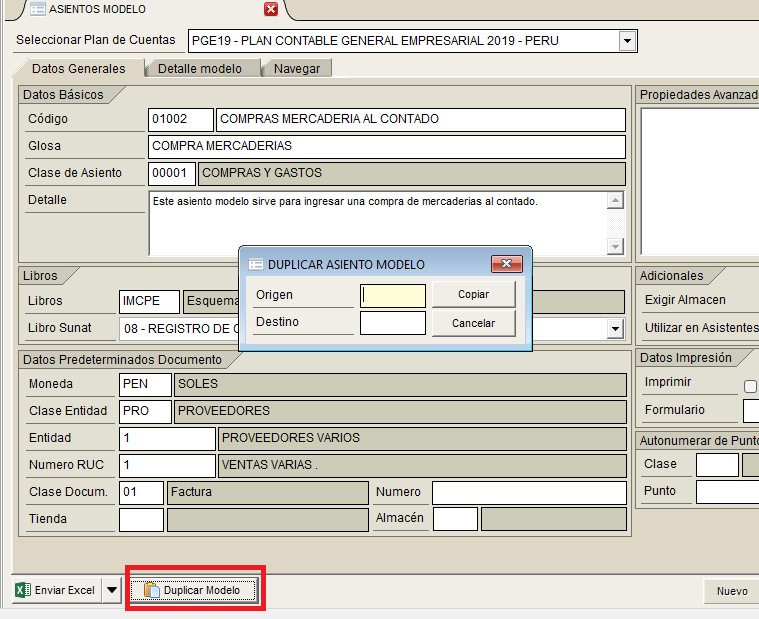Screen dimensions: 759x619
Task: Click Detalle scrollbar up arrow
Action: (615, 200)
